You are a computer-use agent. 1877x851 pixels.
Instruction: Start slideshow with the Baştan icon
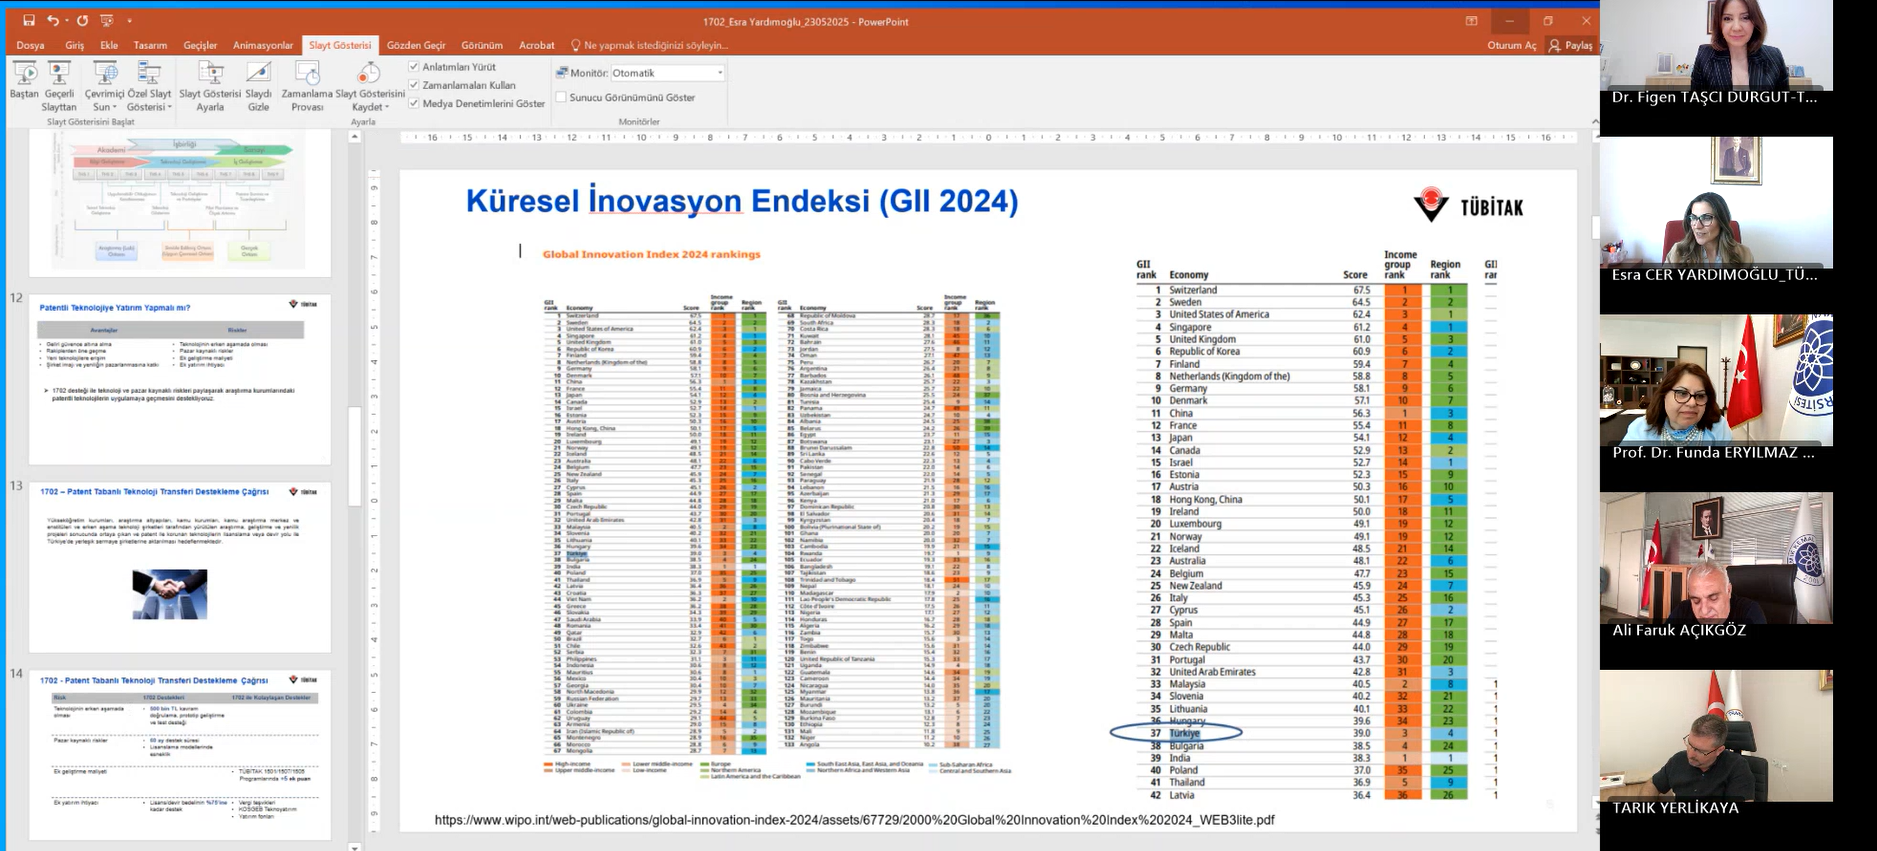[x=25, y=74]
